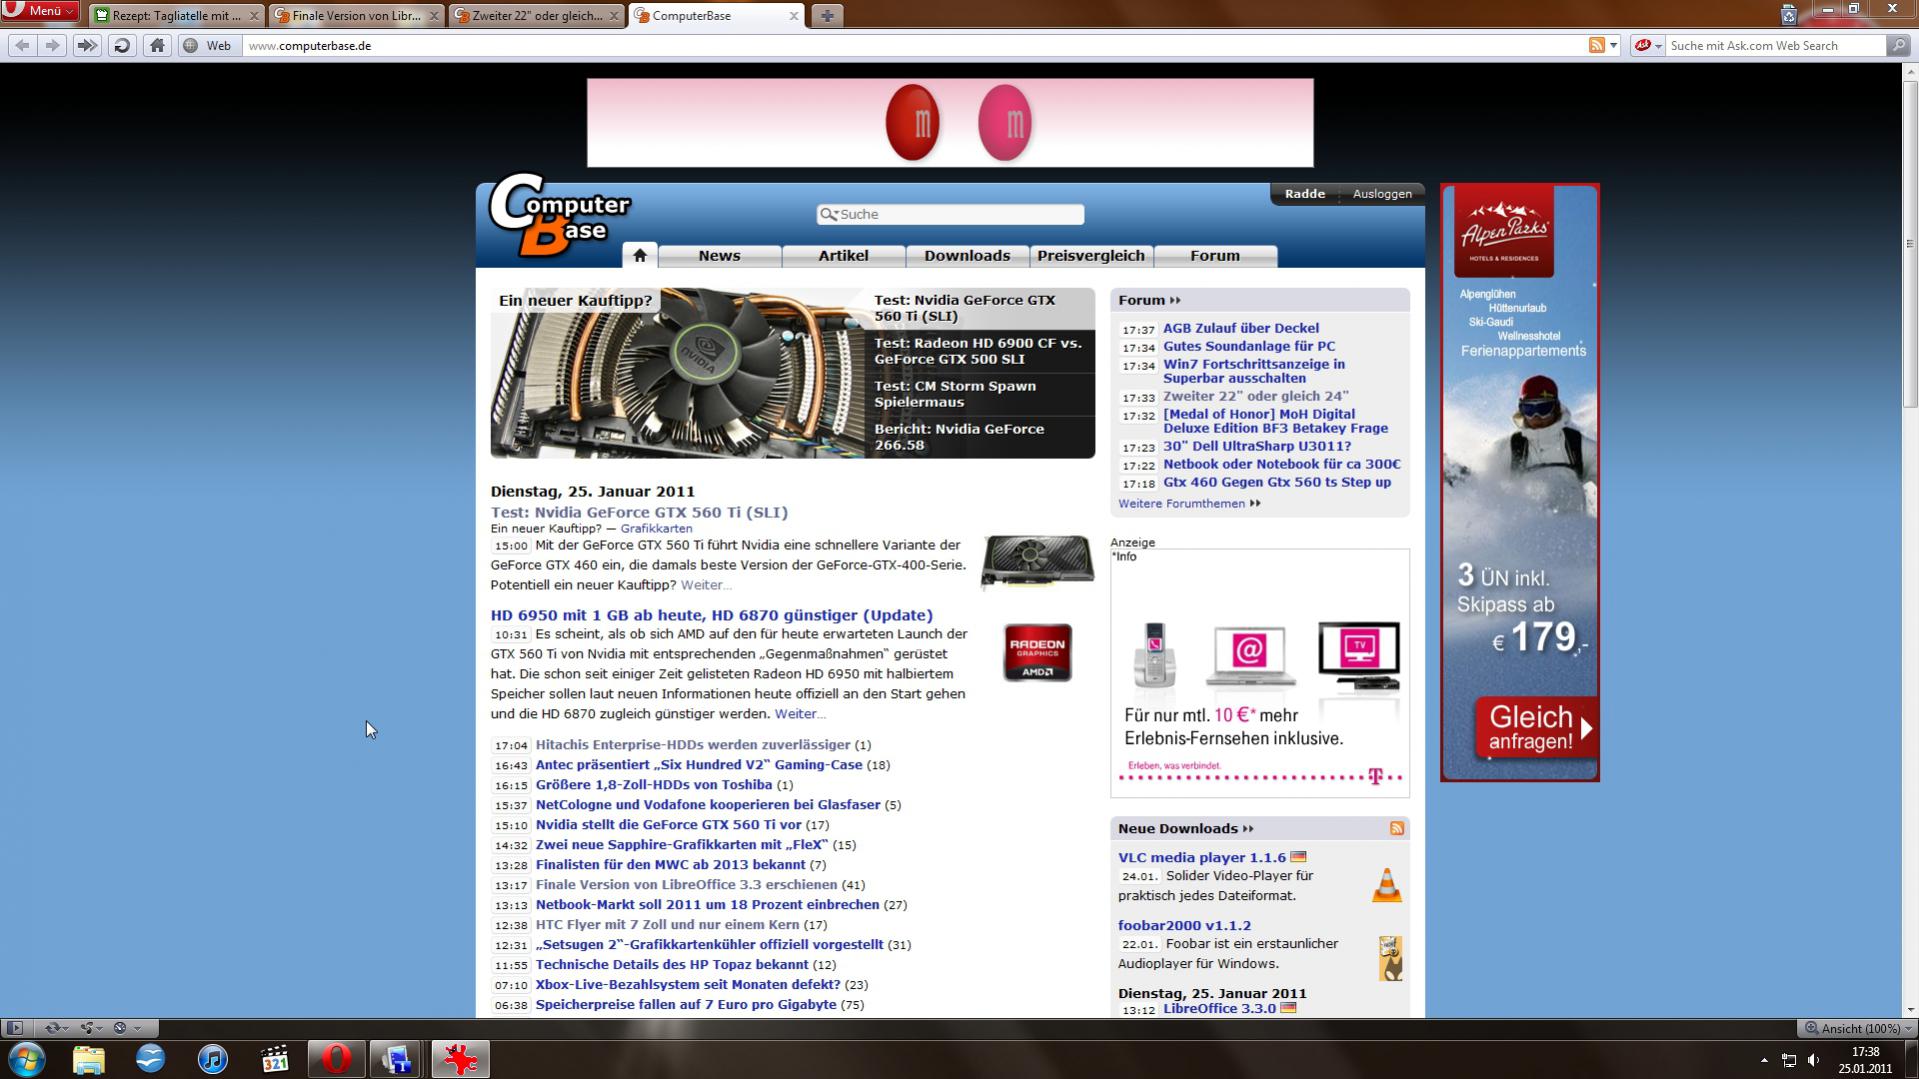Click the foobar2000 alien icon
The height and width of the screenshot is (1079, 1919).
[x=1390, y=958]
